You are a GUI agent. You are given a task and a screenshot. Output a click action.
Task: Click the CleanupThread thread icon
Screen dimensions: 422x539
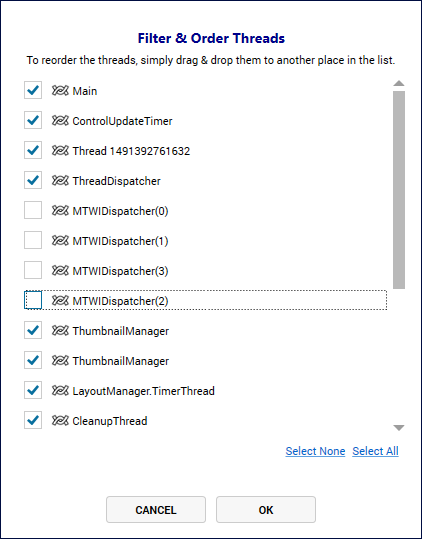point(60,420)
